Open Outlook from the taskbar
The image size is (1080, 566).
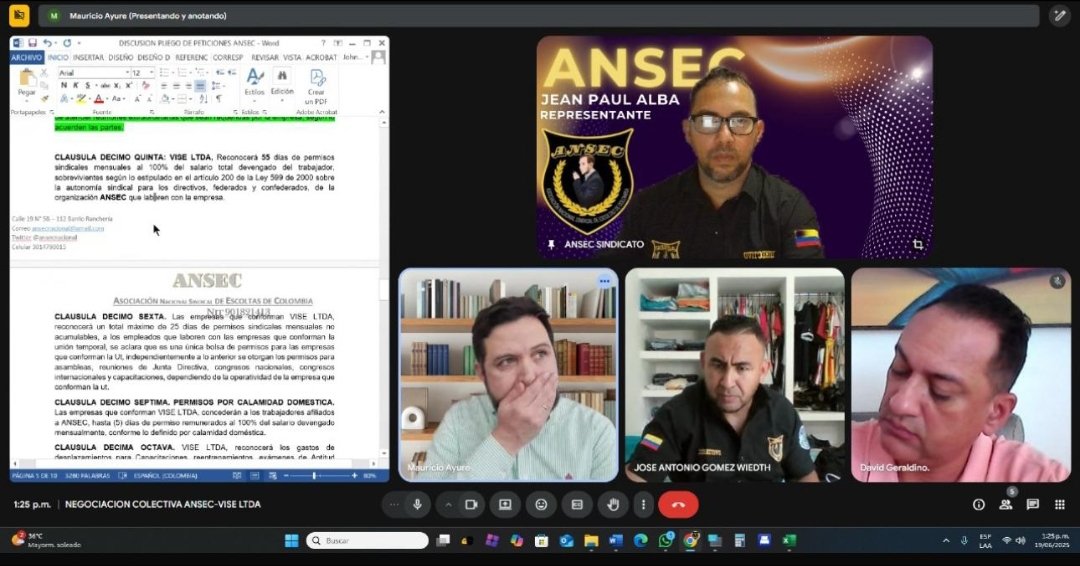click(566, 541)
